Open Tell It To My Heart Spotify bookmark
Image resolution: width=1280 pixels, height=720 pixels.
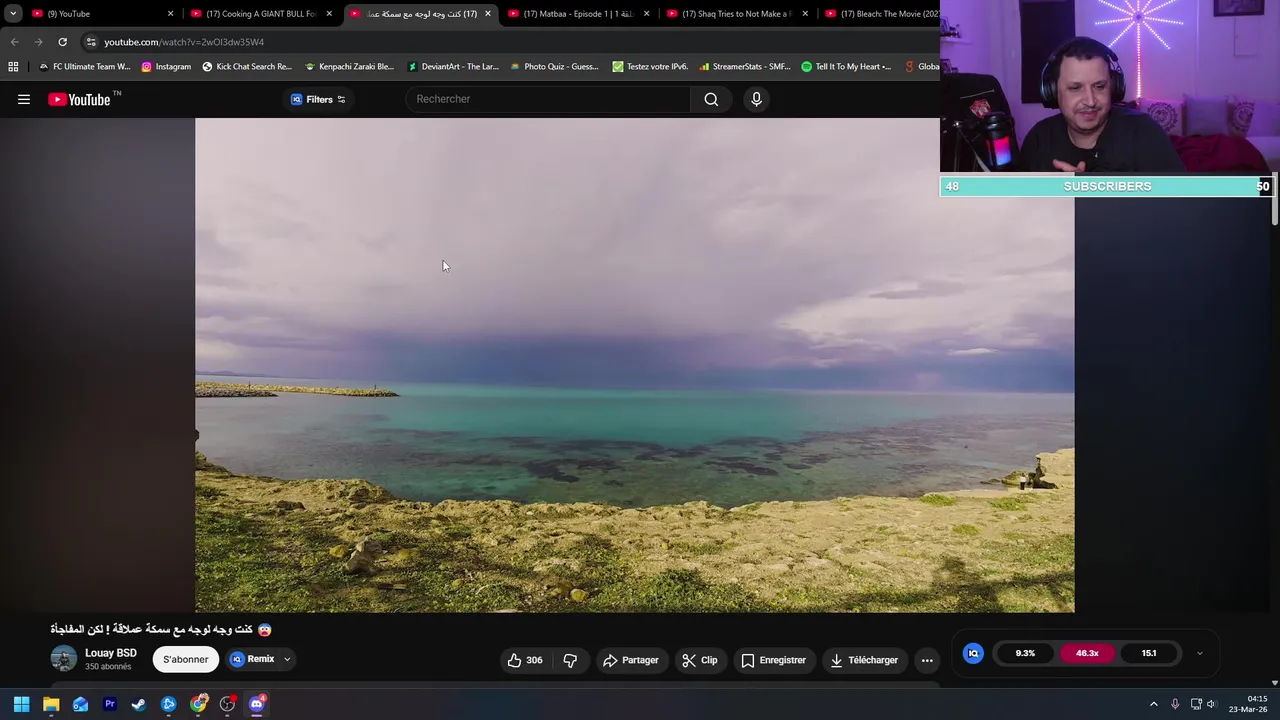click(x=846, y=67)
